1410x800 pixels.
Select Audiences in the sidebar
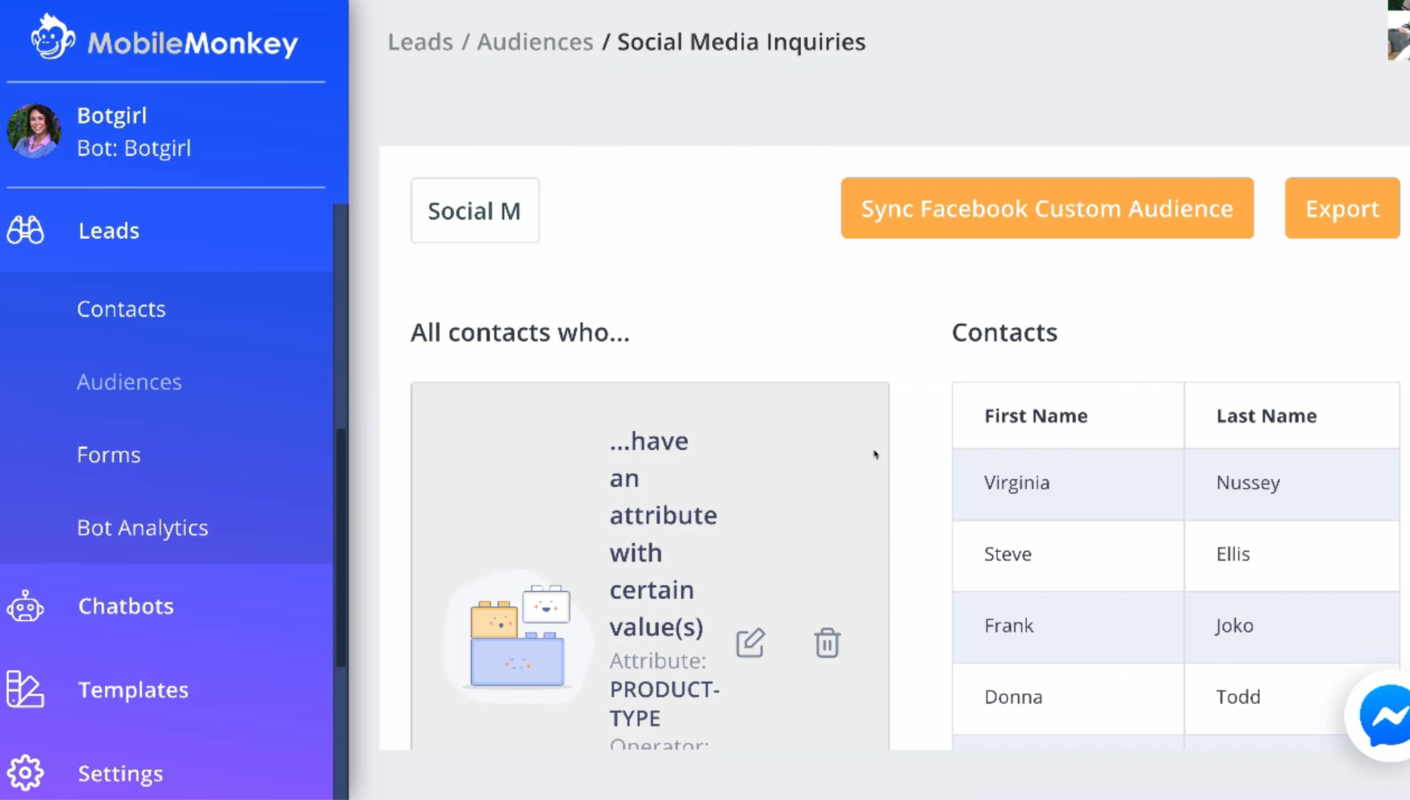coord(129,382)
